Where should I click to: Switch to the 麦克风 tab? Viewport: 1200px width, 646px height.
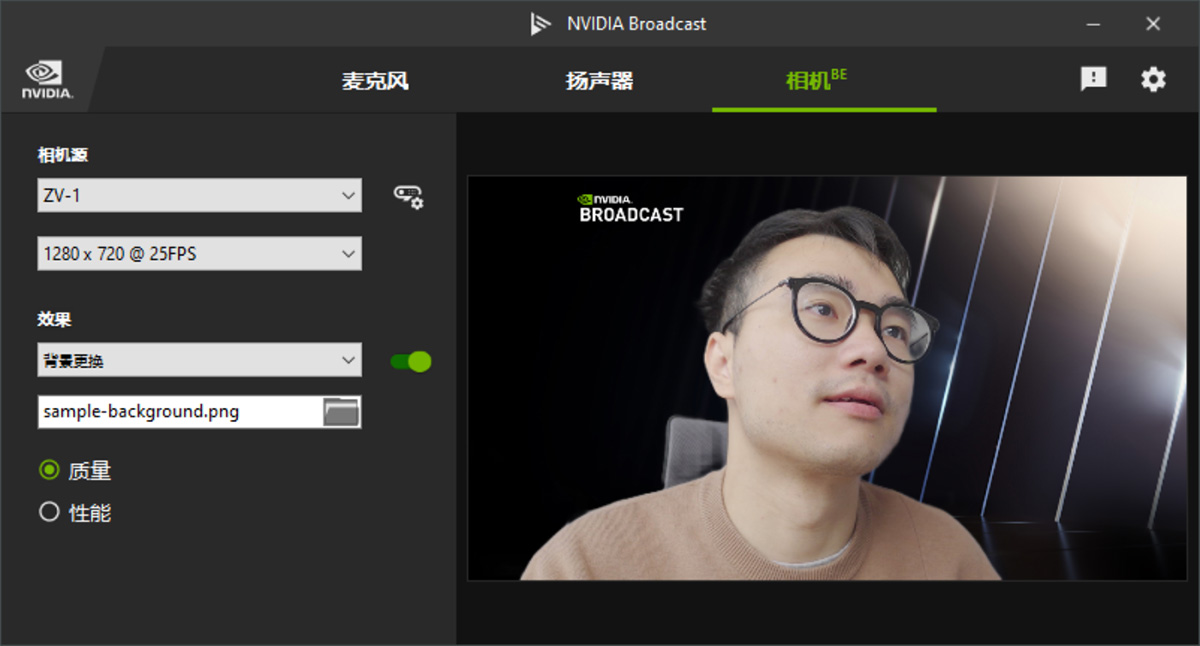pyautogui.click(x=375, y=81)
